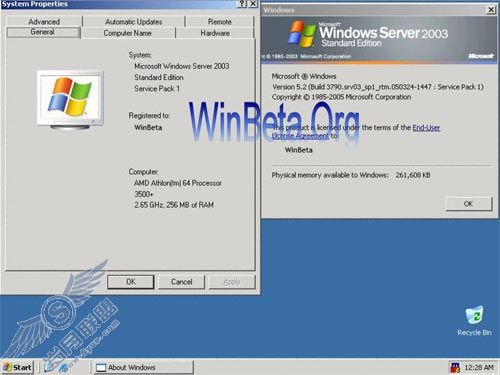Click "2.65 GHz, 256 MB of RAM" text

pyautogui.click(x=174, y=205)
